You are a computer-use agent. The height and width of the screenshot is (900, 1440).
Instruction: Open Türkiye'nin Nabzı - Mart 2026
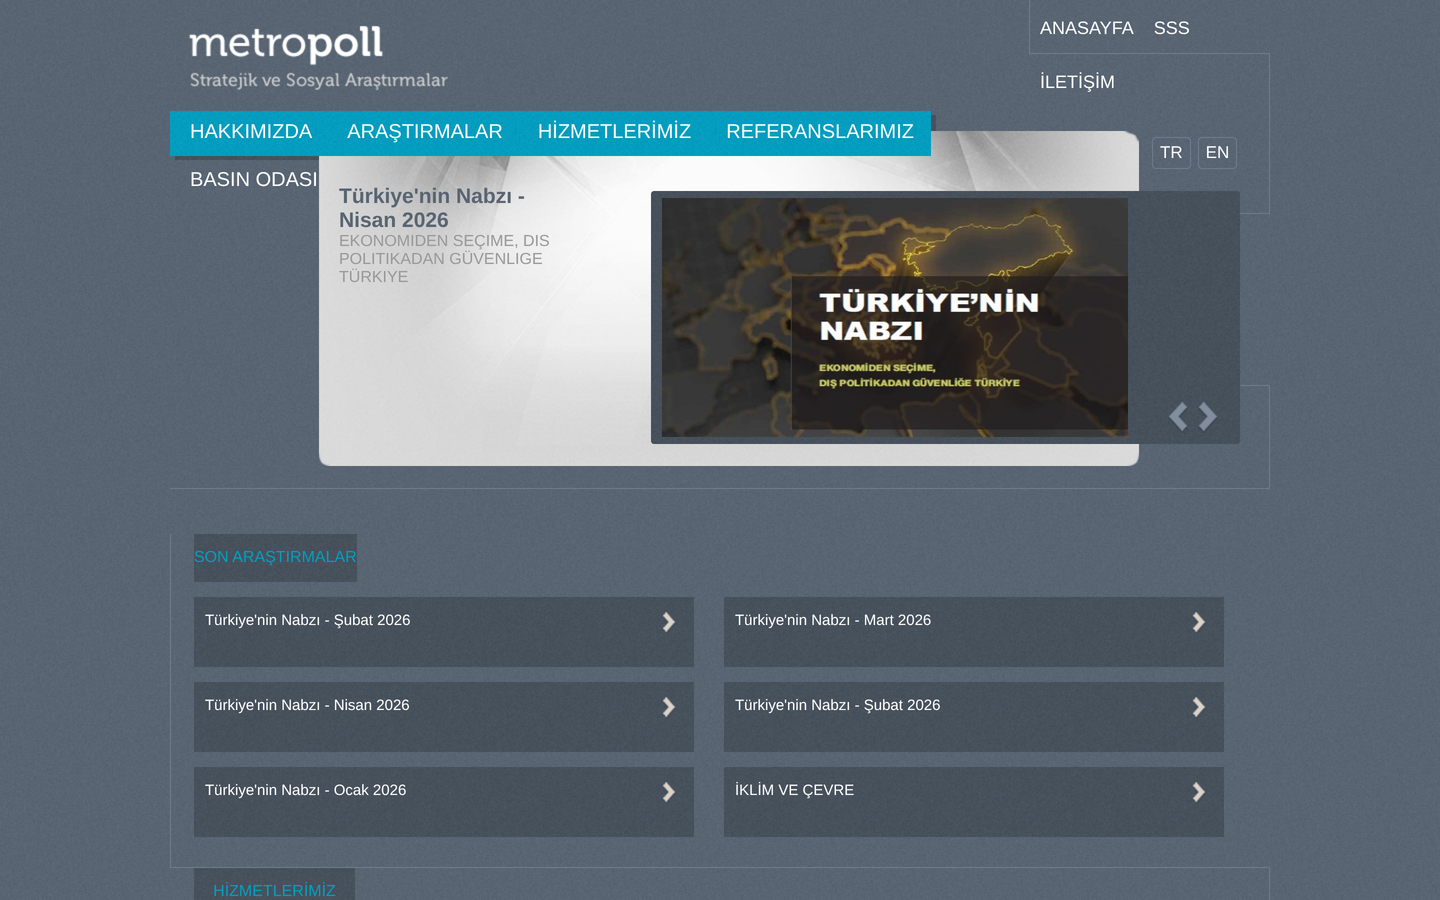[x=833, y=620]
